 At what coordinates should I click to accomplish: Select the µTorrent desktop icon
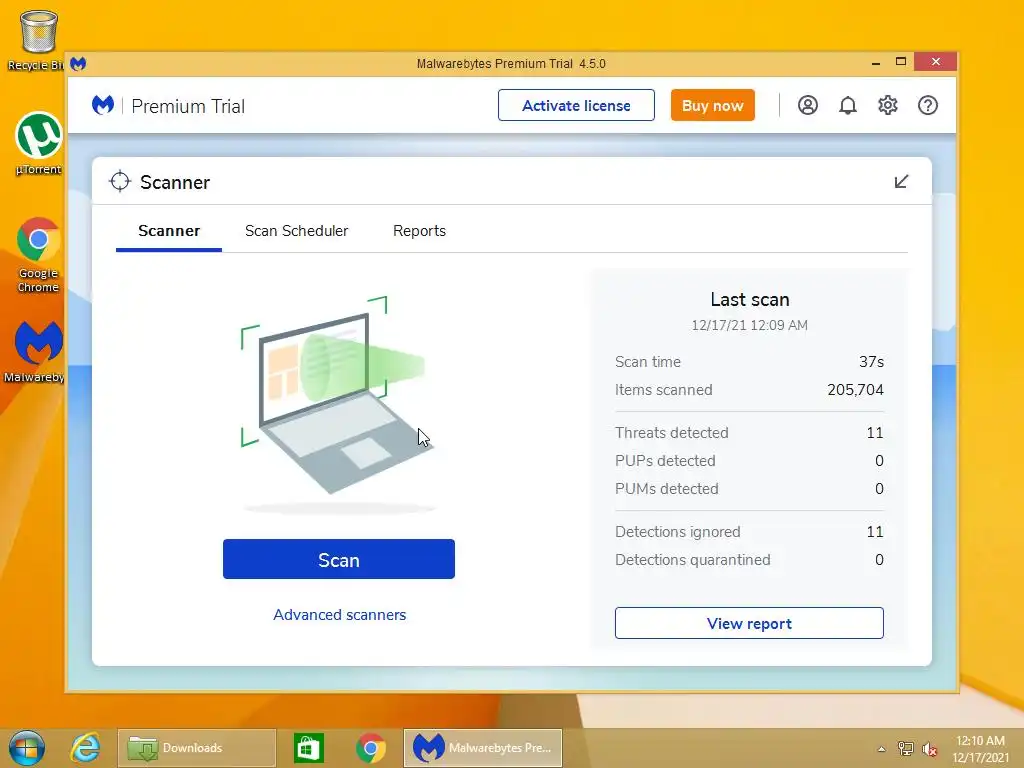(38, 144)
